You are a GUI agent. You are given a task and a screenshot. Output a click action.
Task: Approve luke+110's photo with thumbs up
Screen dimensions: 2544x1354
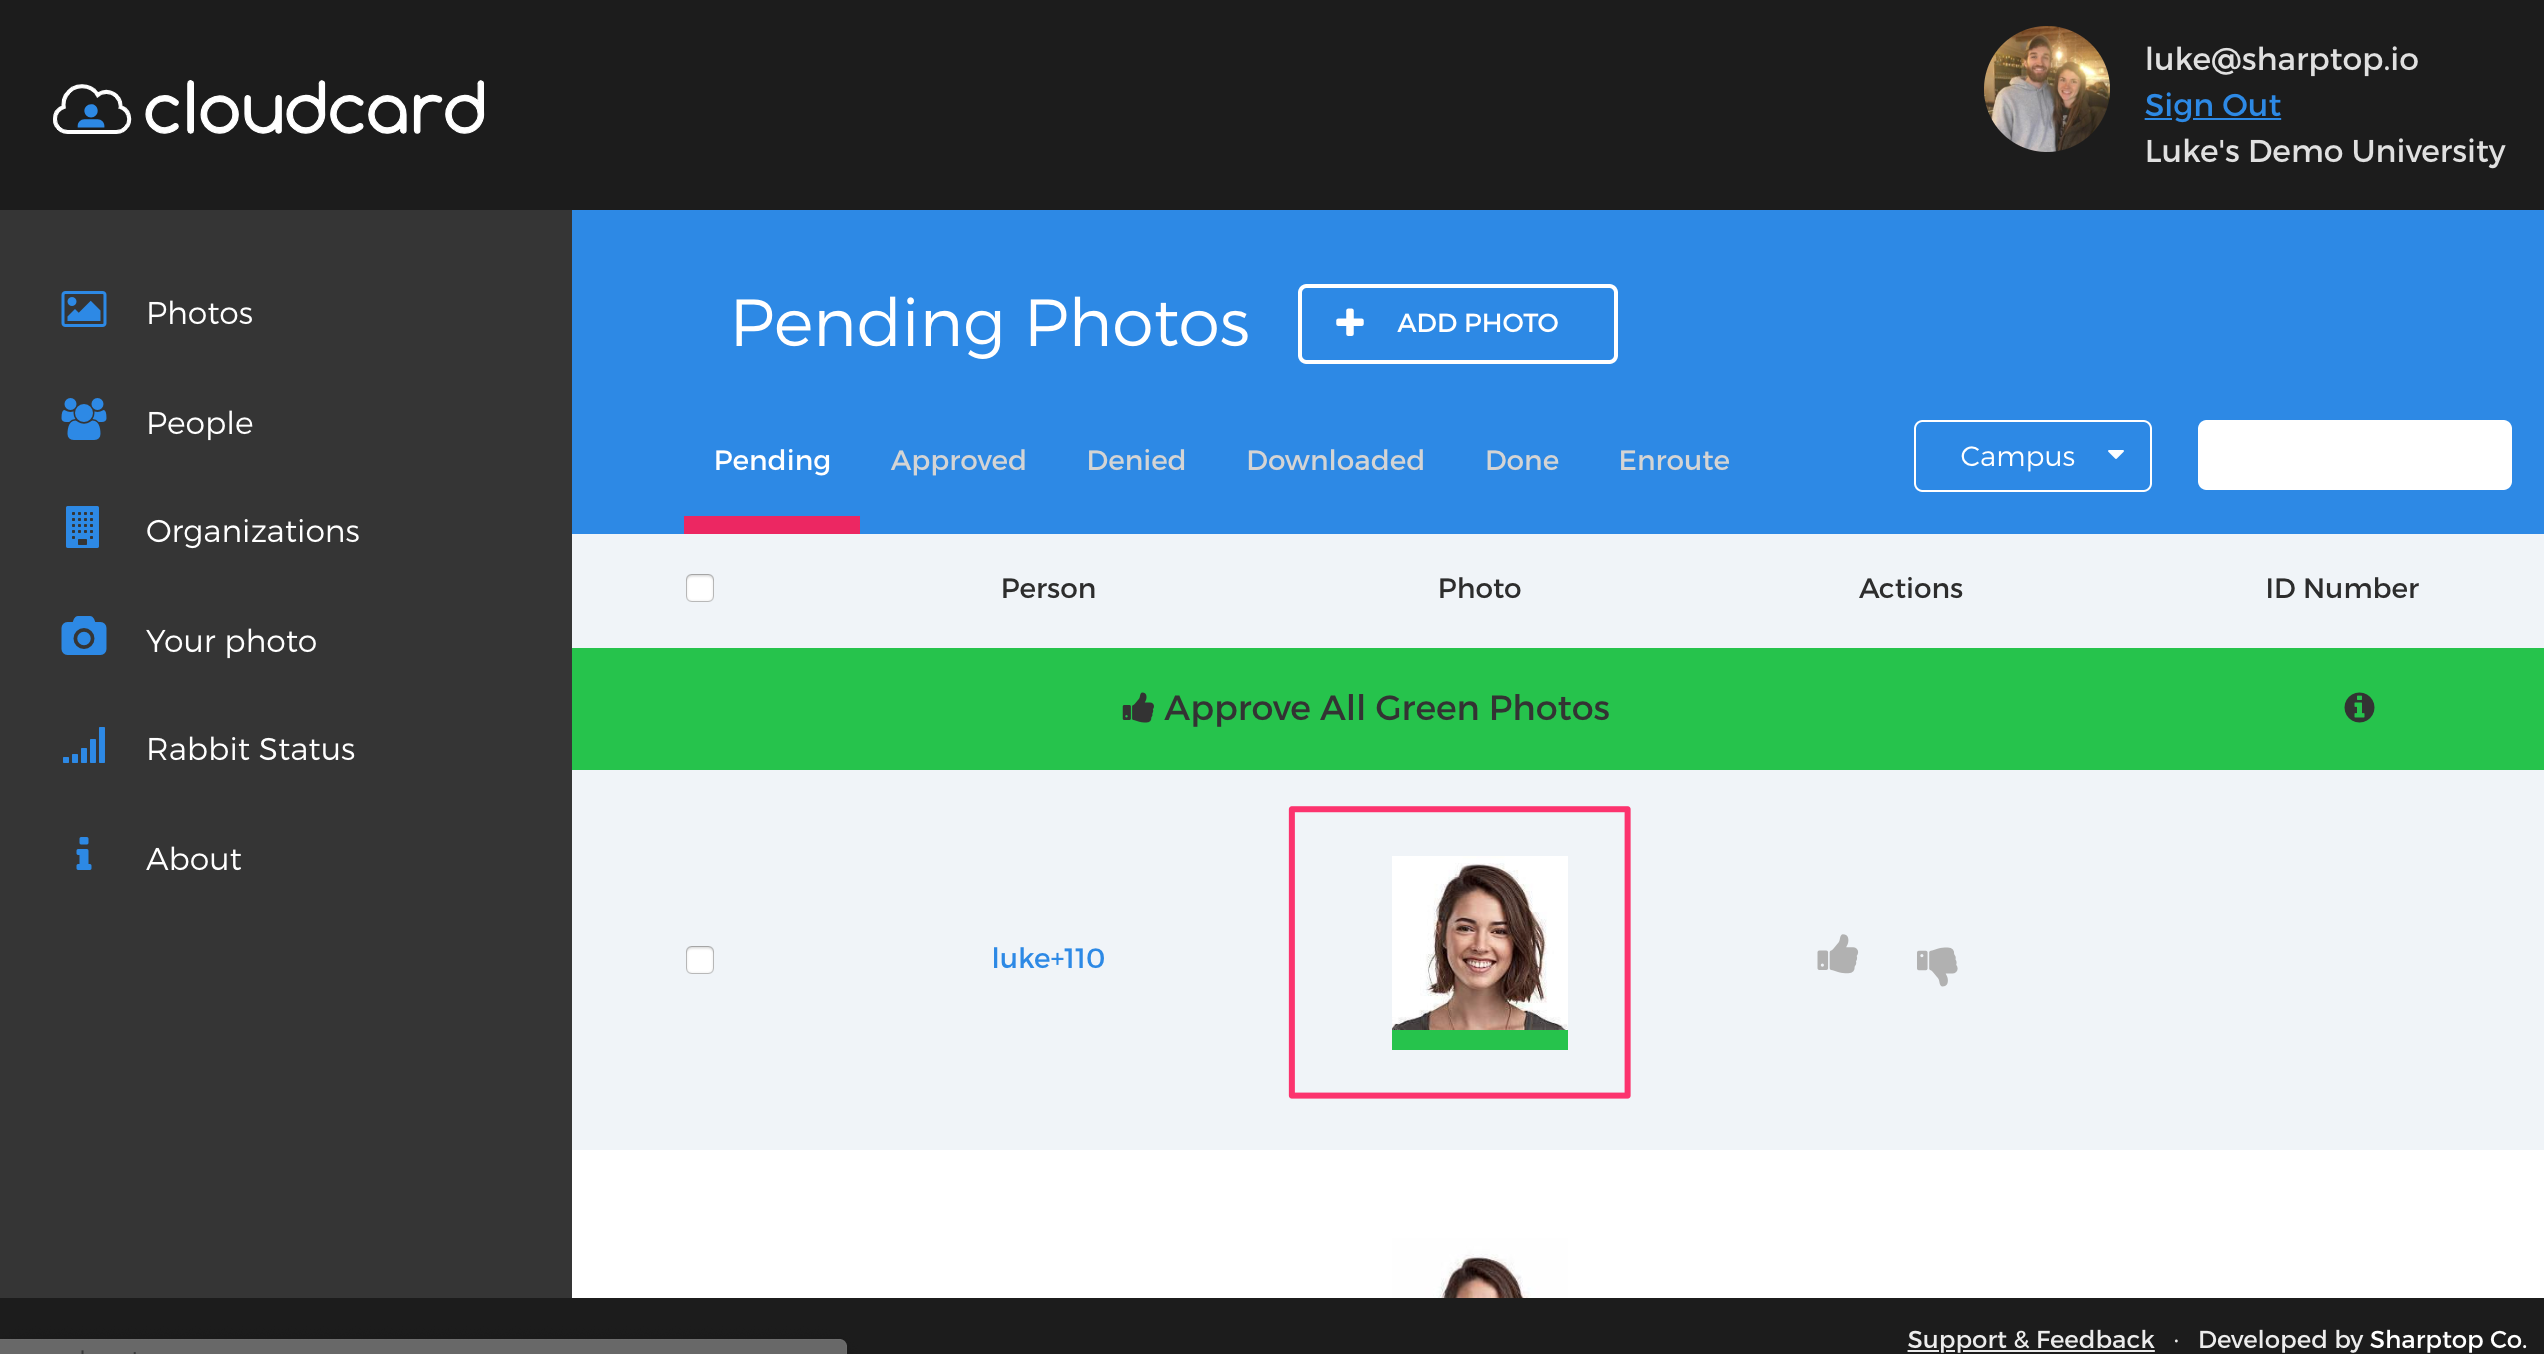[x=1838, y=957]
